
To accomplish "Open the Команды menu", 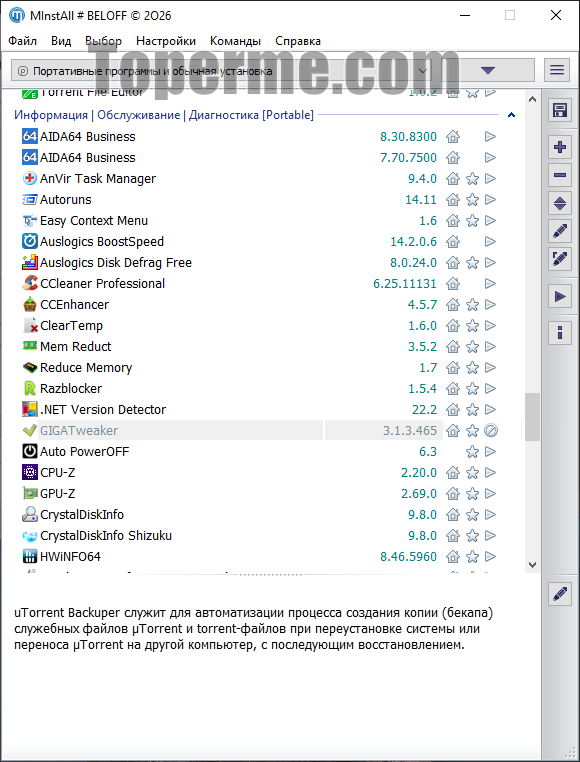I will pos(235,41).
